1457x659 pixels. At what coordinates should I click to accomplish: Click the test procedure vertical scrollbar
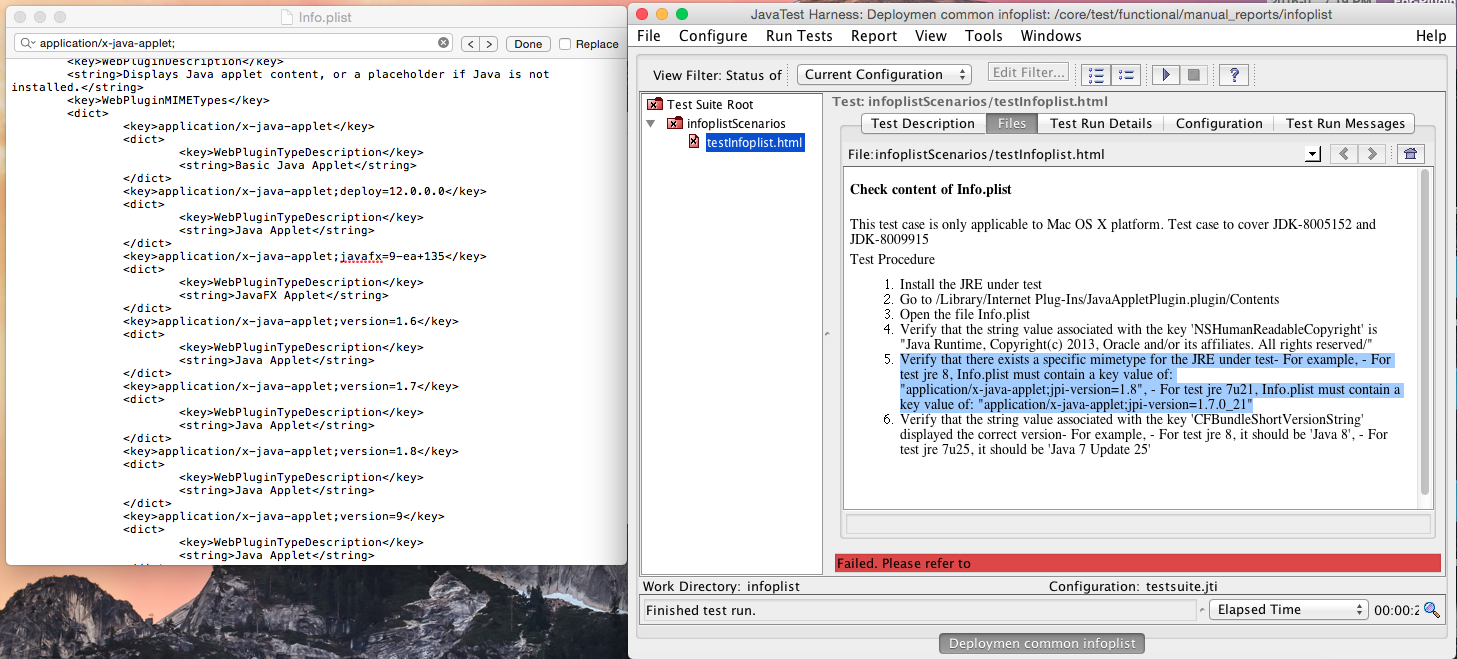1425,330
